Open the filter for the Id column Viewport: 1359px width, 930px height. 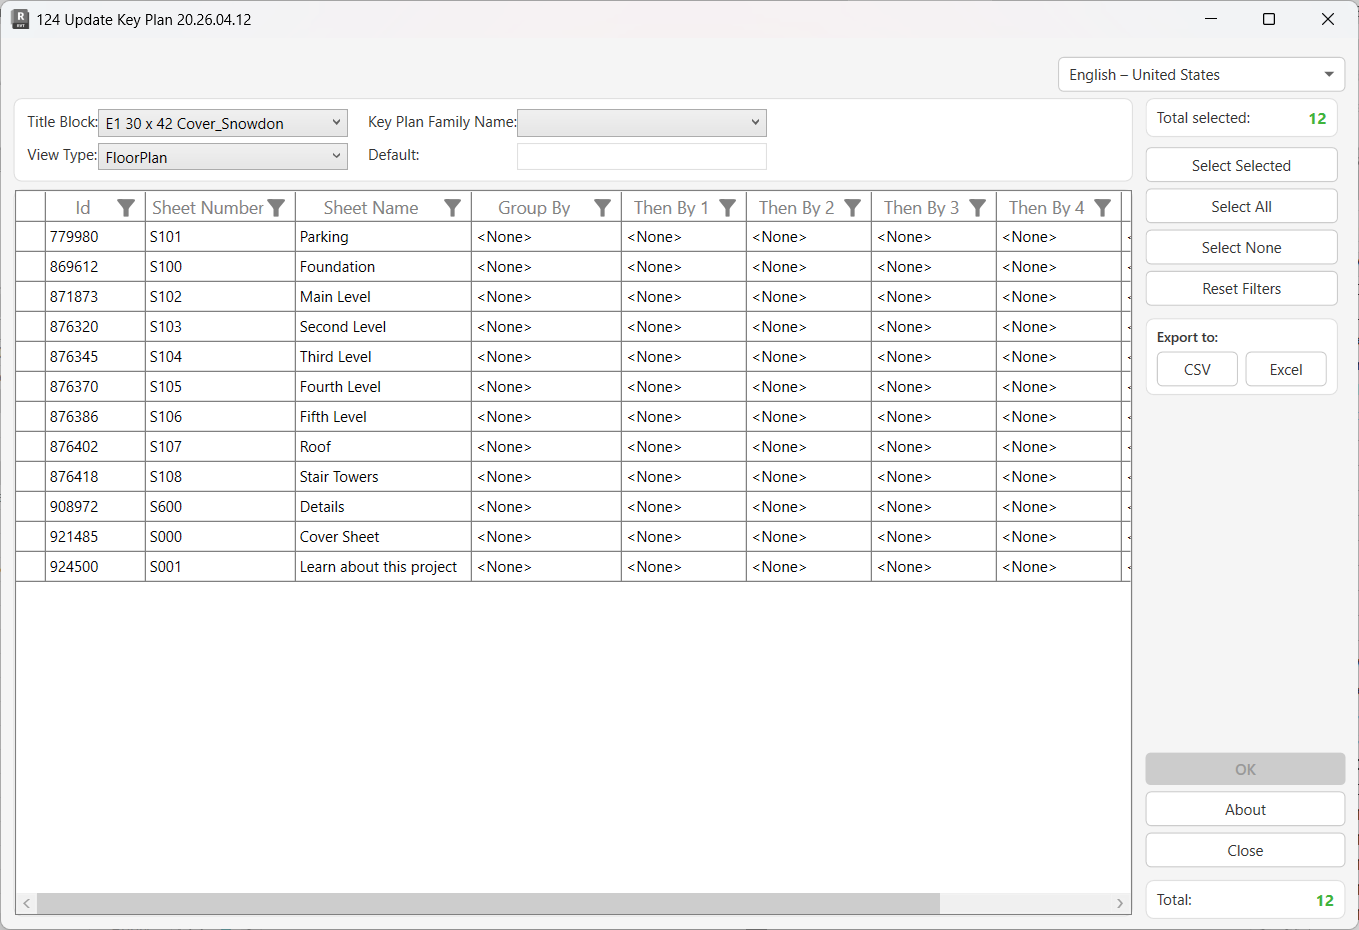[x=126, y=207]
